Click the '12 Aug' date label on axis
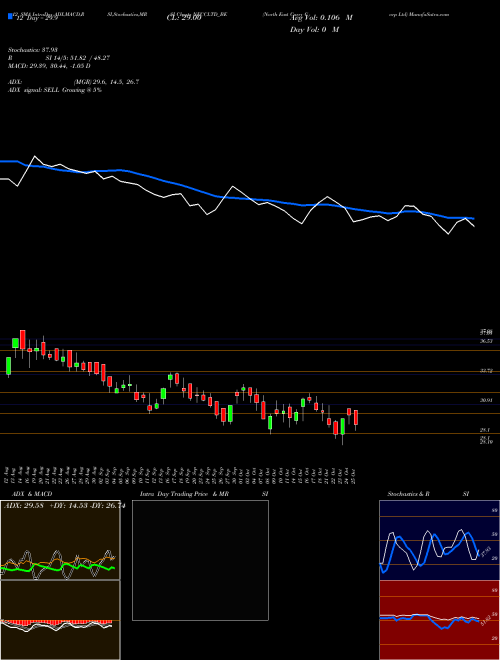 tap(8, 476)
